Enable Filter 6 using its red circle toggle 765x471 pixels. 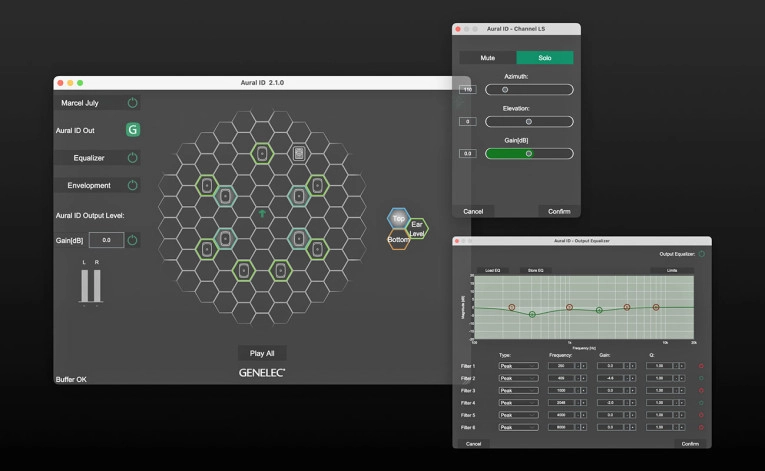click(701, 427)
